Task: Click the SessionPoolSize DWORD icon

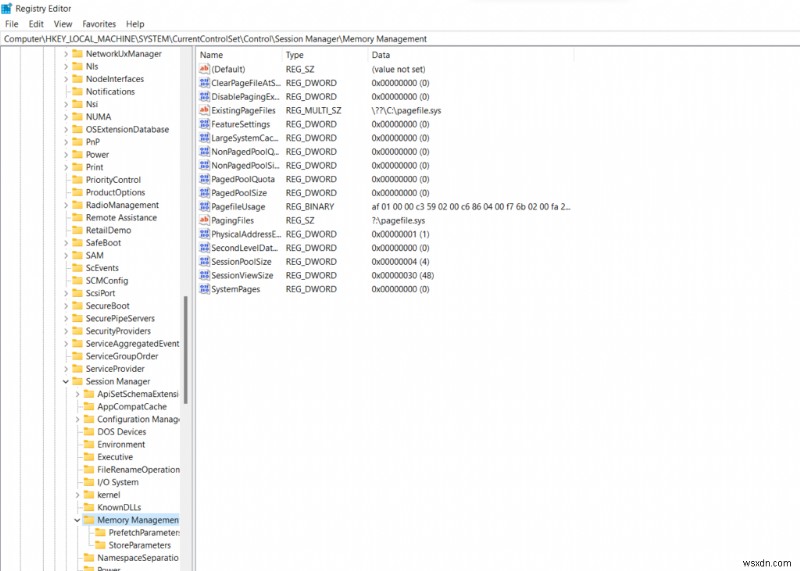Action: [x=205, y=262]
